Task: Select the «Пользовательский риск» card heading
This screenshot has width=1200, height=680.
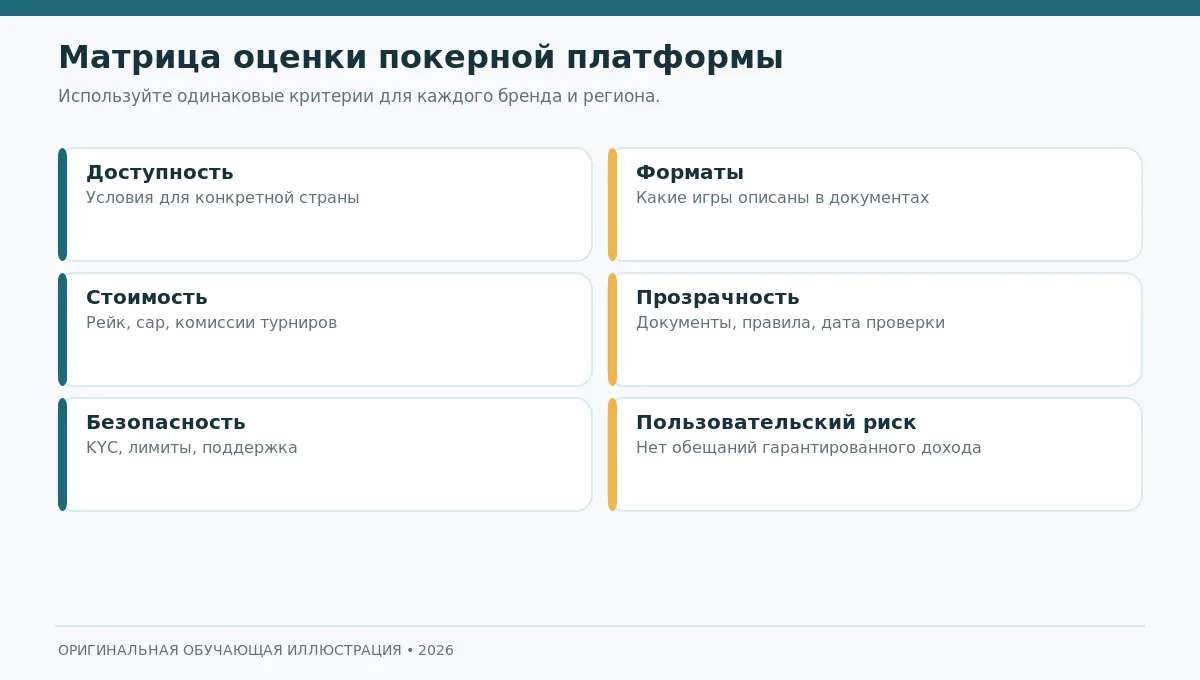Action: click(776, 423)
